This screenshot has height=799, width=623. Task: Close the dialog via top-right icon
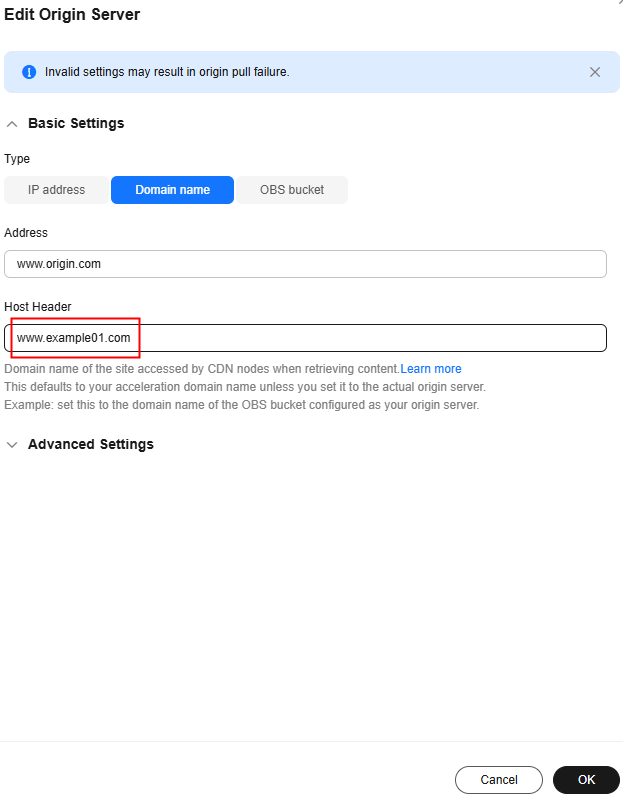pos(619,3)
